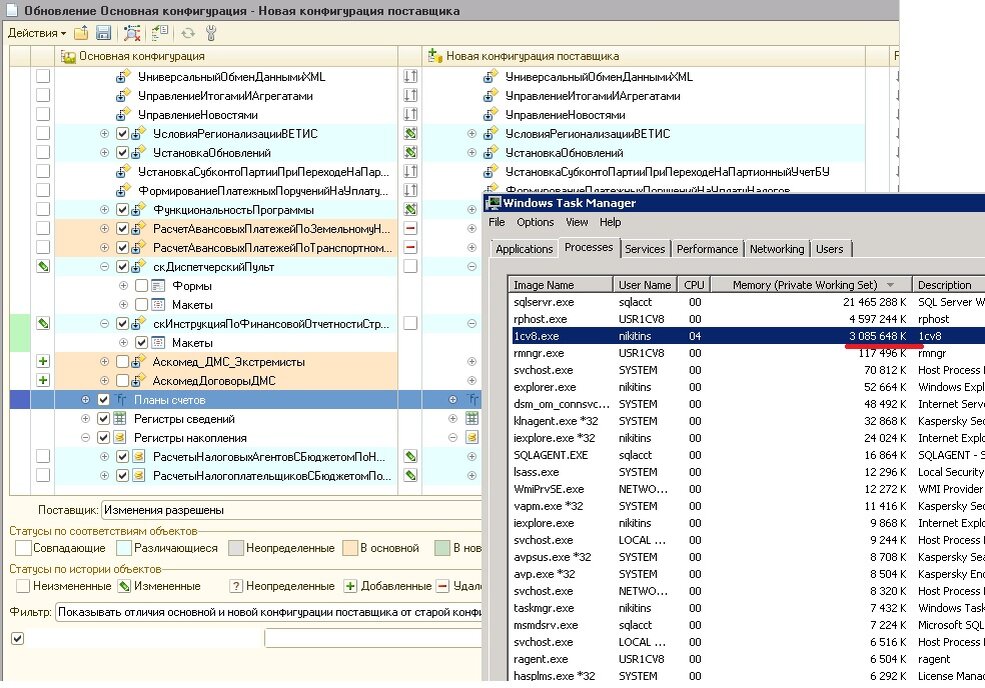The image size is (985, 688).
Task: Click green pencil status icon beside скДиспетчерскийПульт
Action: tap(43, 266)
